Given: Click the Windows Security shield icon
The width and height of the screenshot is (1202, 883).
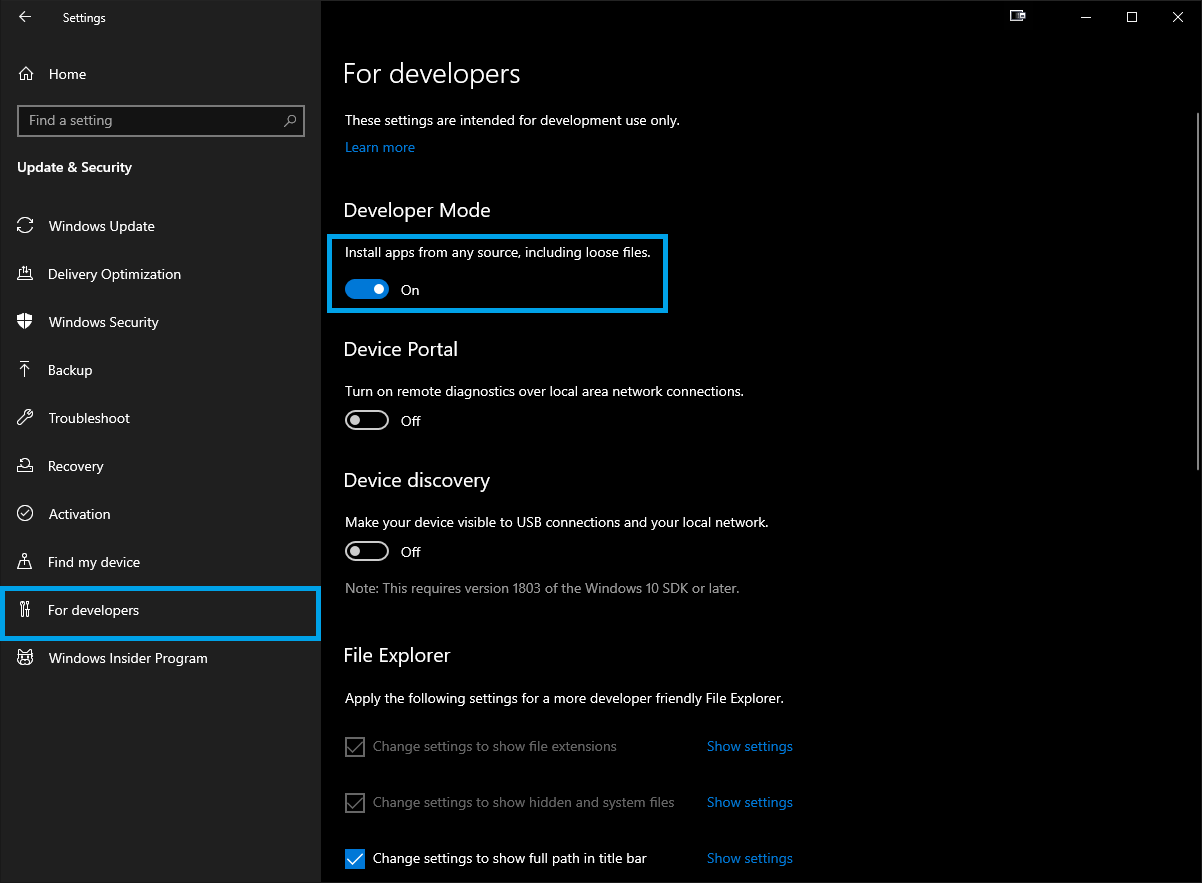Looking at the screenshot, I should pyautogui.click(x=26, y=322).
